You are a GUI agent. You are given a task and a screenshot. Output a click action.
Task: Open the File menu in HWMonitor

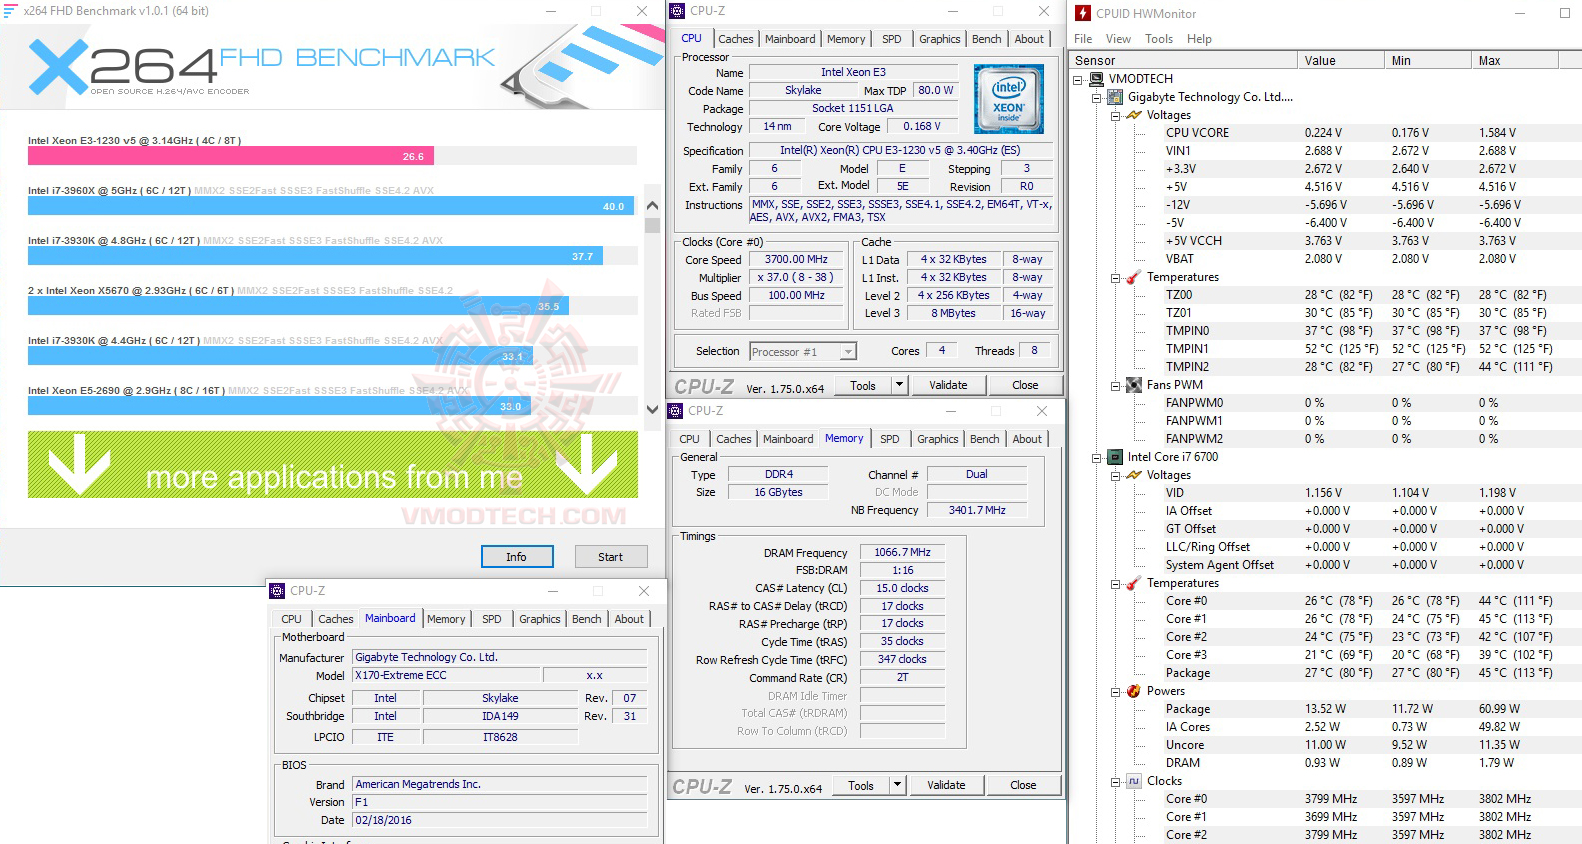tap(1083, 39)
